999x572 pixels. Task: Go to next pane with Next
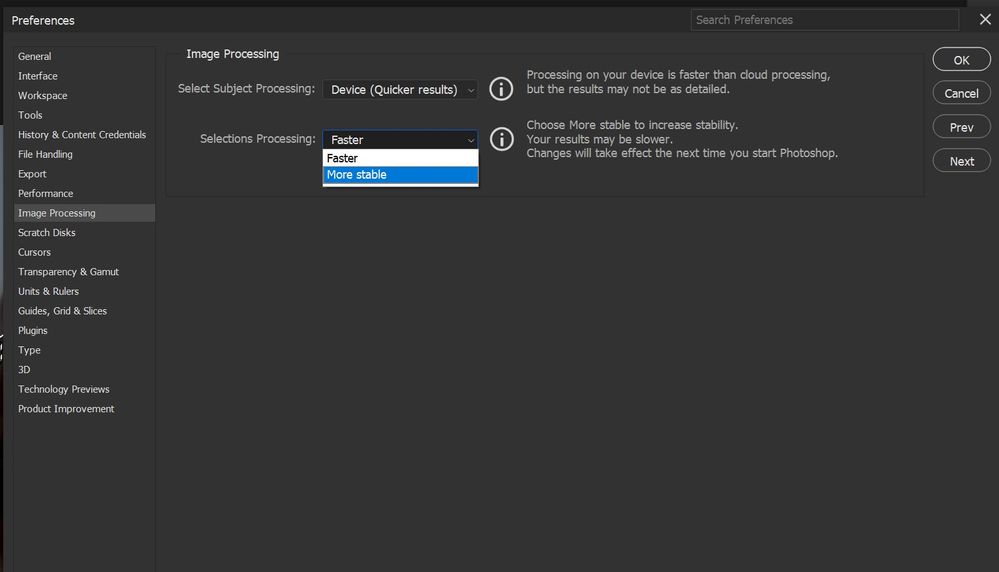coord(961,161)
